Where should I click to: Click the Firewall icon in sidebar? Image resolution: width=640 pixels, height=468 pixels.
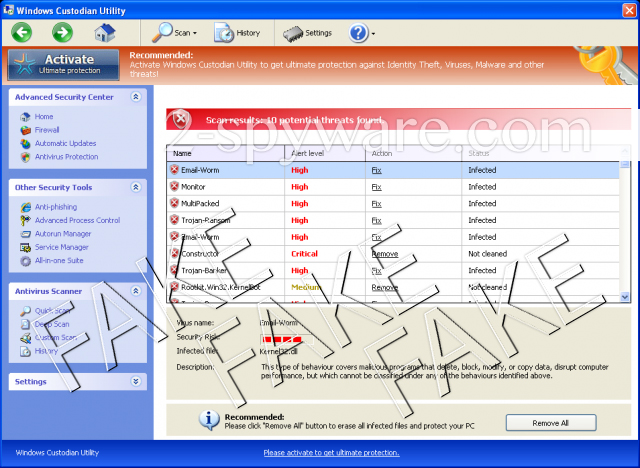pyautogui.click(x=25, y=130)
